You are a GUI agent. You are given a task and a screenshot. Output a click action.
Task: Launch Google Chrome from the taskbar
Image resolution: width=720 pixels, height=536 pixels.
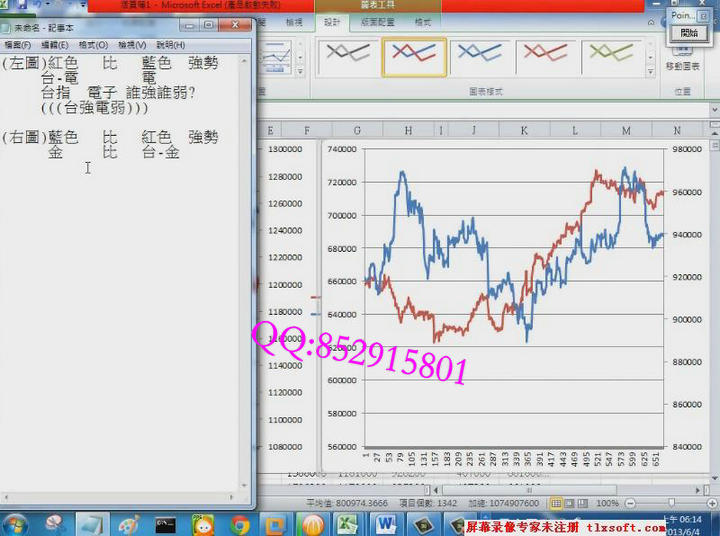[x=240, y=523]
